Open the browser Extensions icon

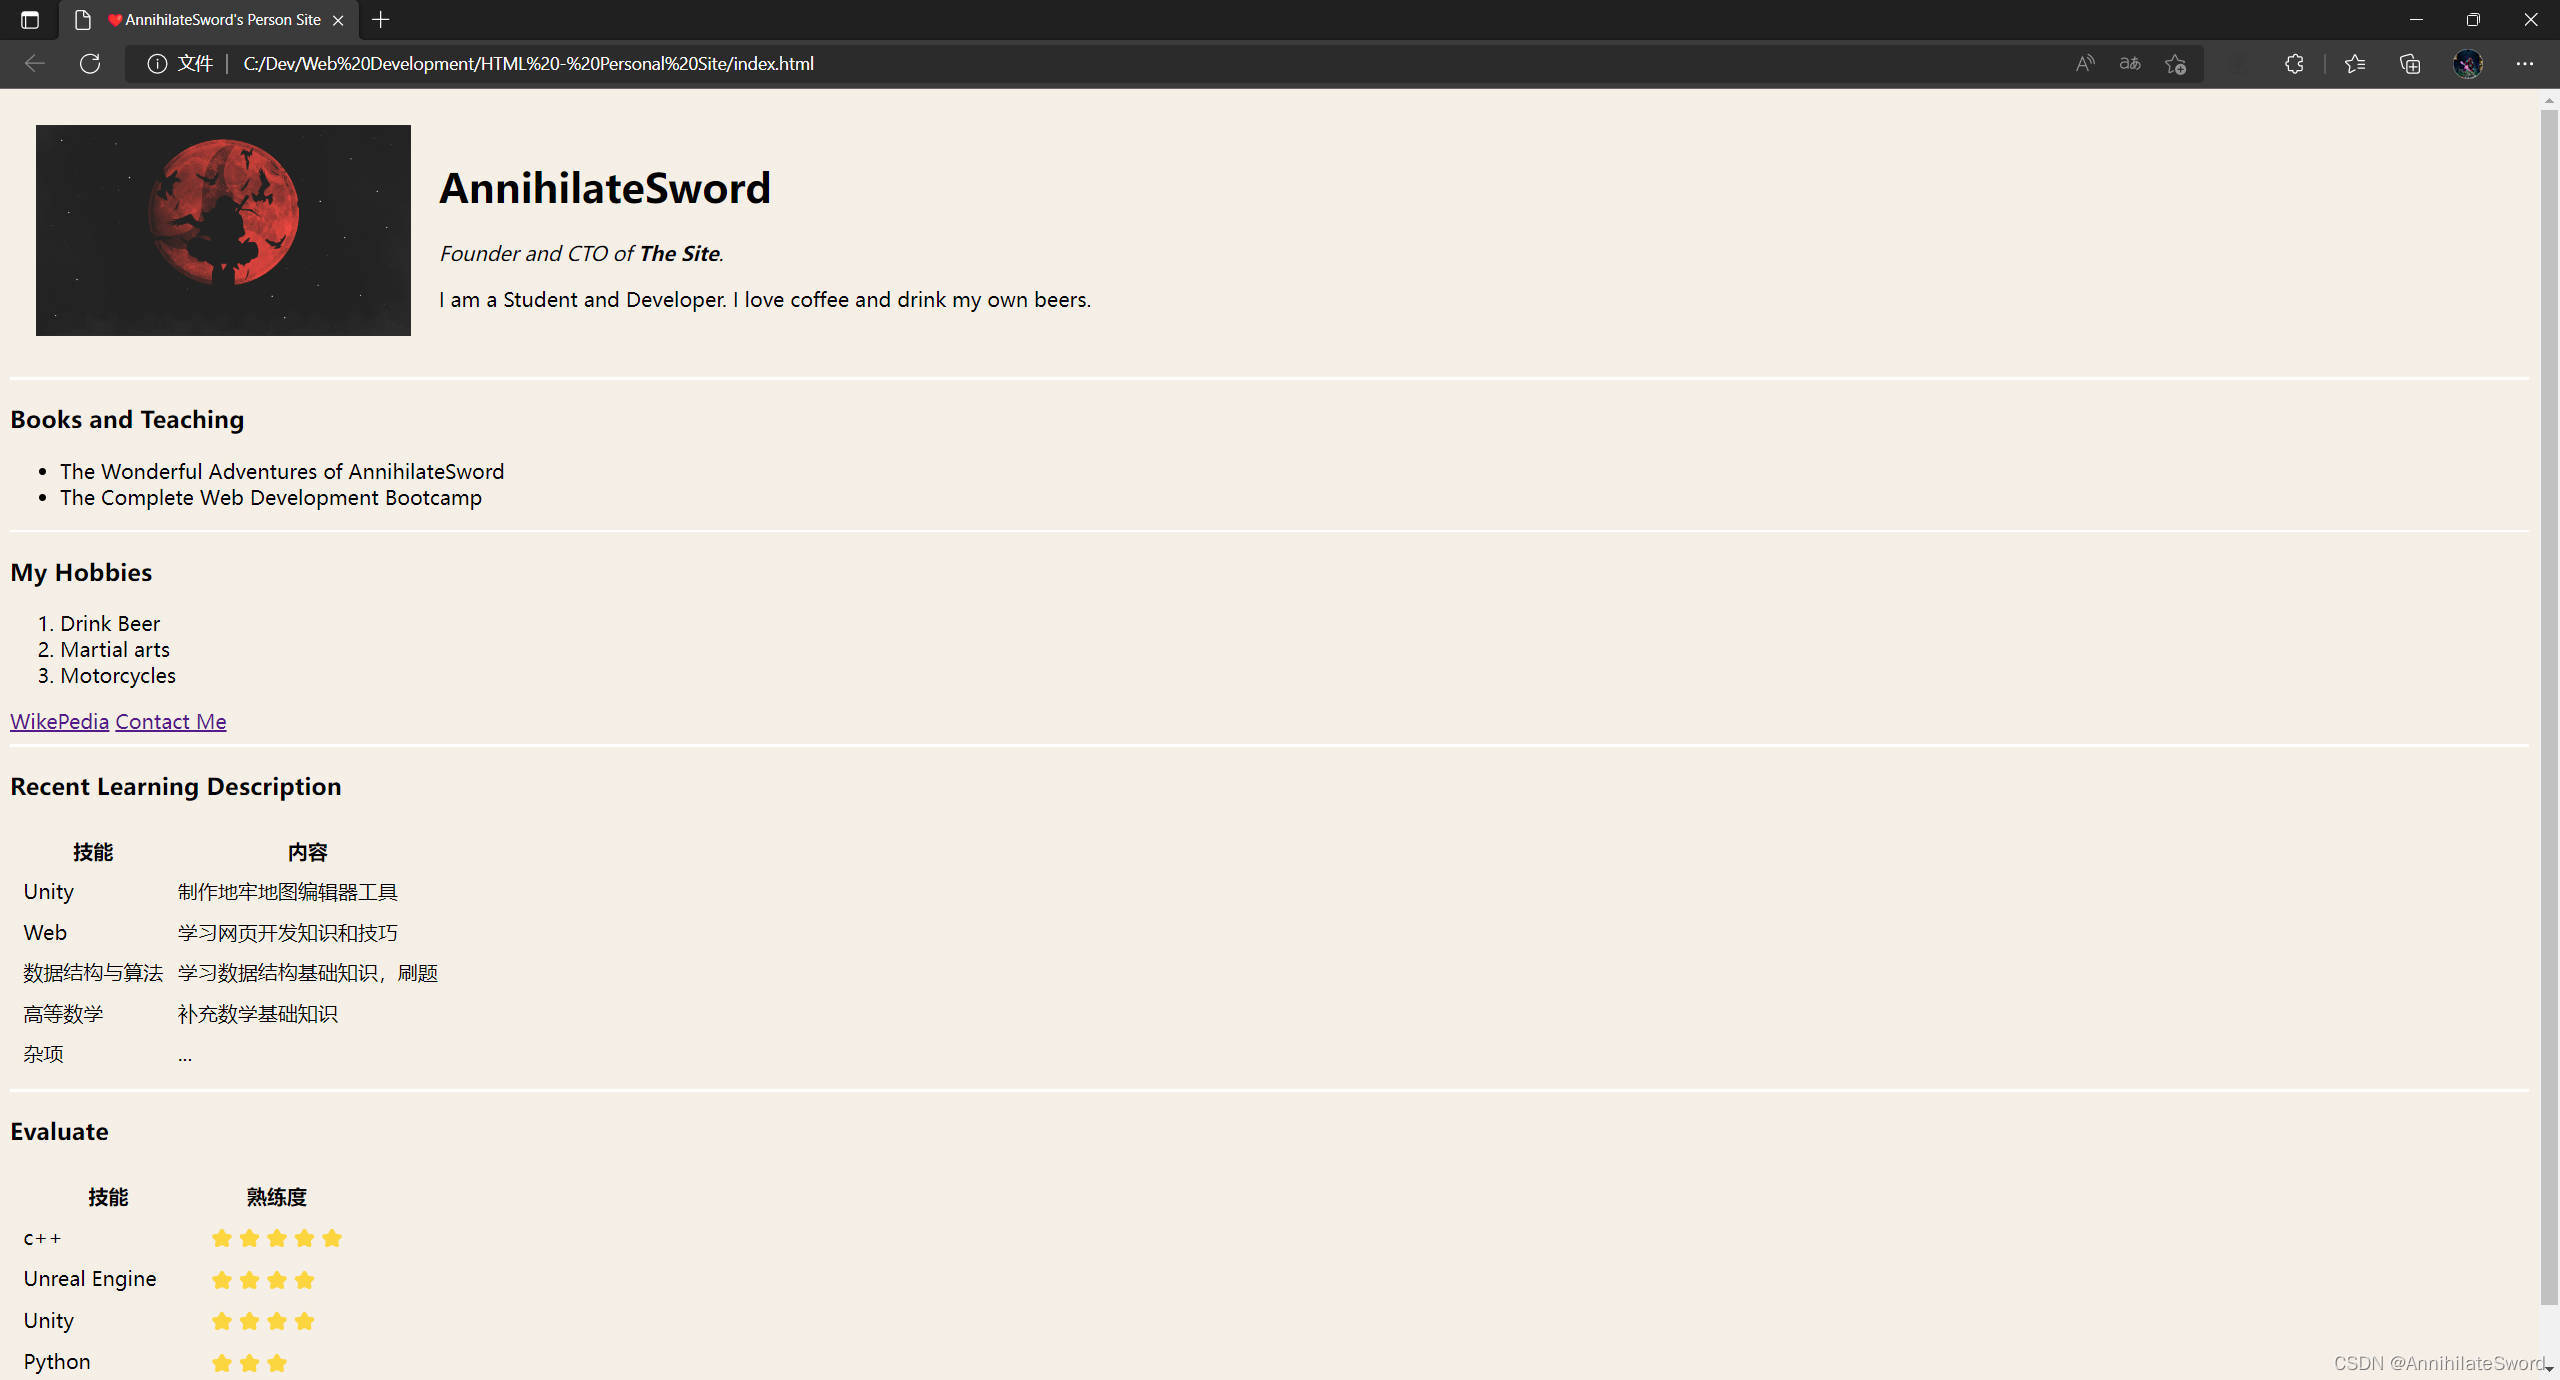click(2294, 64)
